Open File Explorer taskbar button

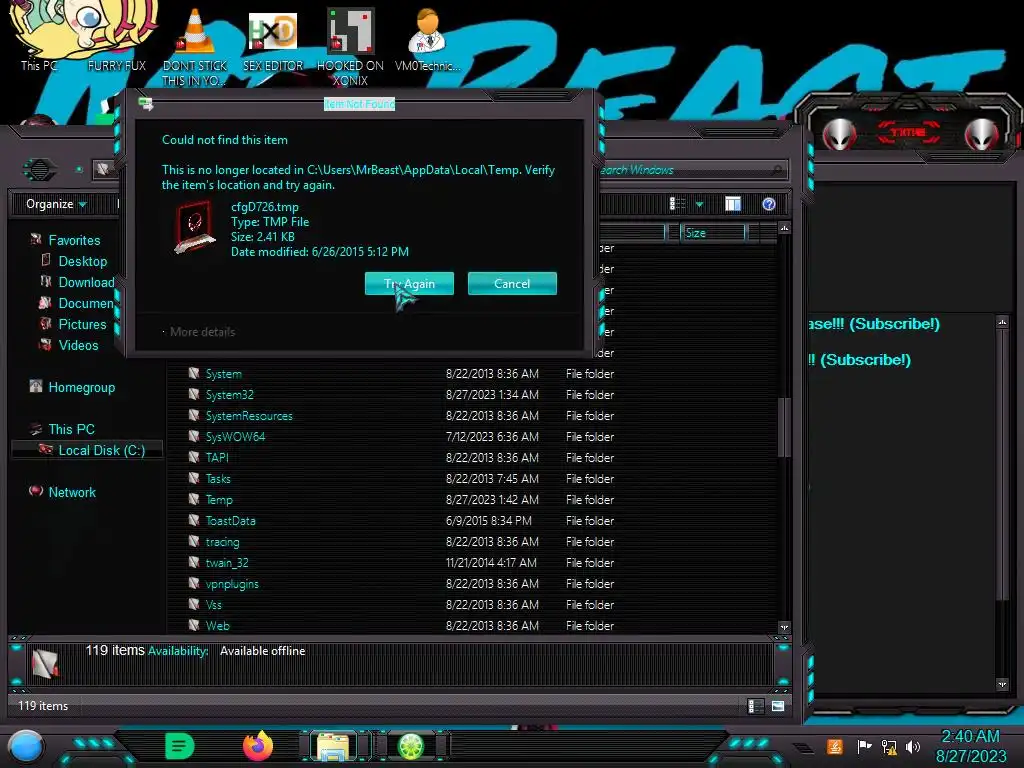pos(333,746)
